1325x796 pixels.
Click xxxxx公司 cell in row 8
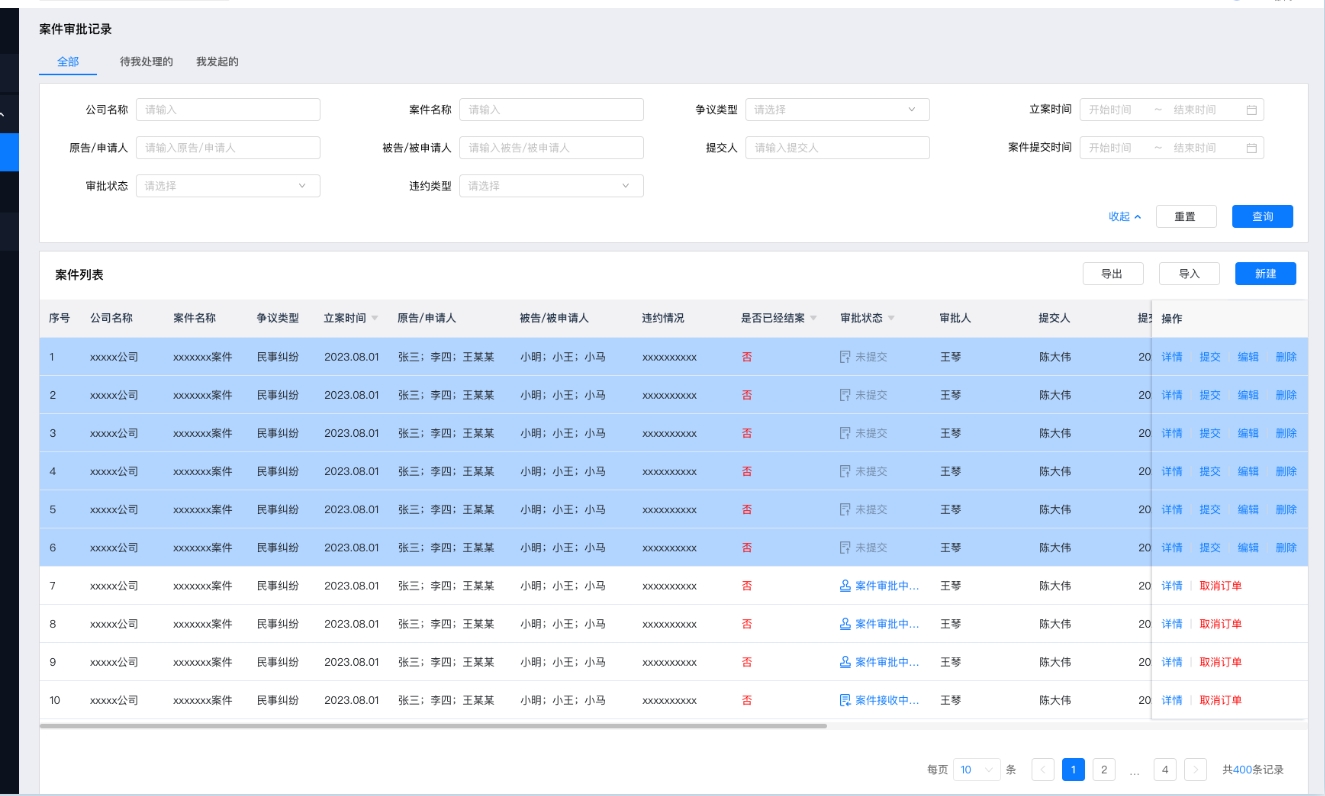click(x=114, y=624)
